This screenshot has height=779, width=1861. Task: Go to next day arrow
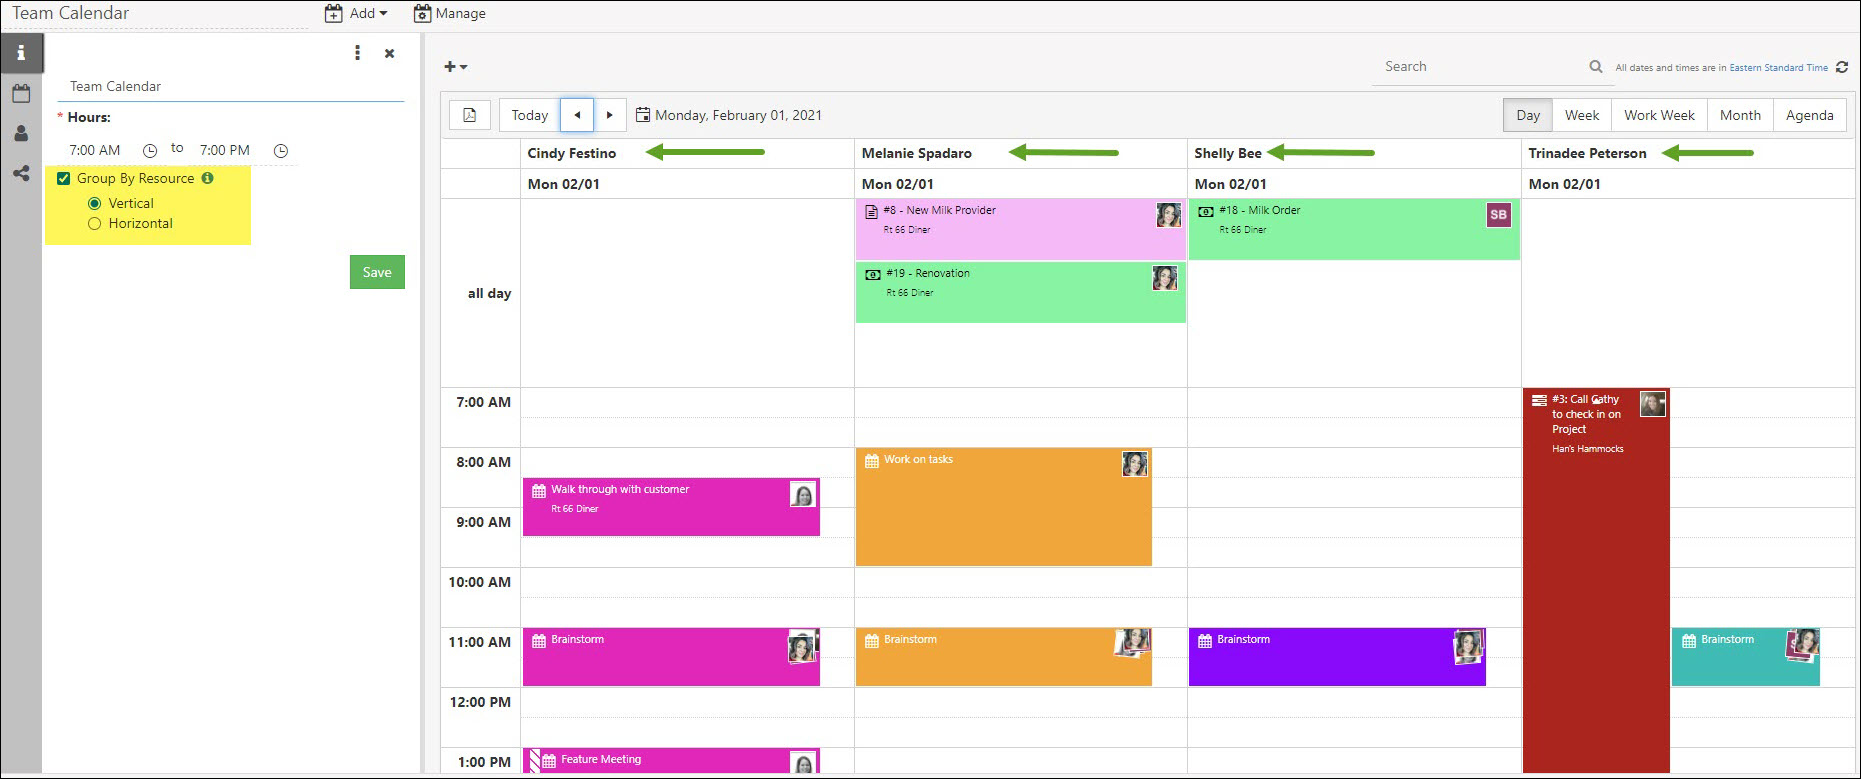[610, 115]
